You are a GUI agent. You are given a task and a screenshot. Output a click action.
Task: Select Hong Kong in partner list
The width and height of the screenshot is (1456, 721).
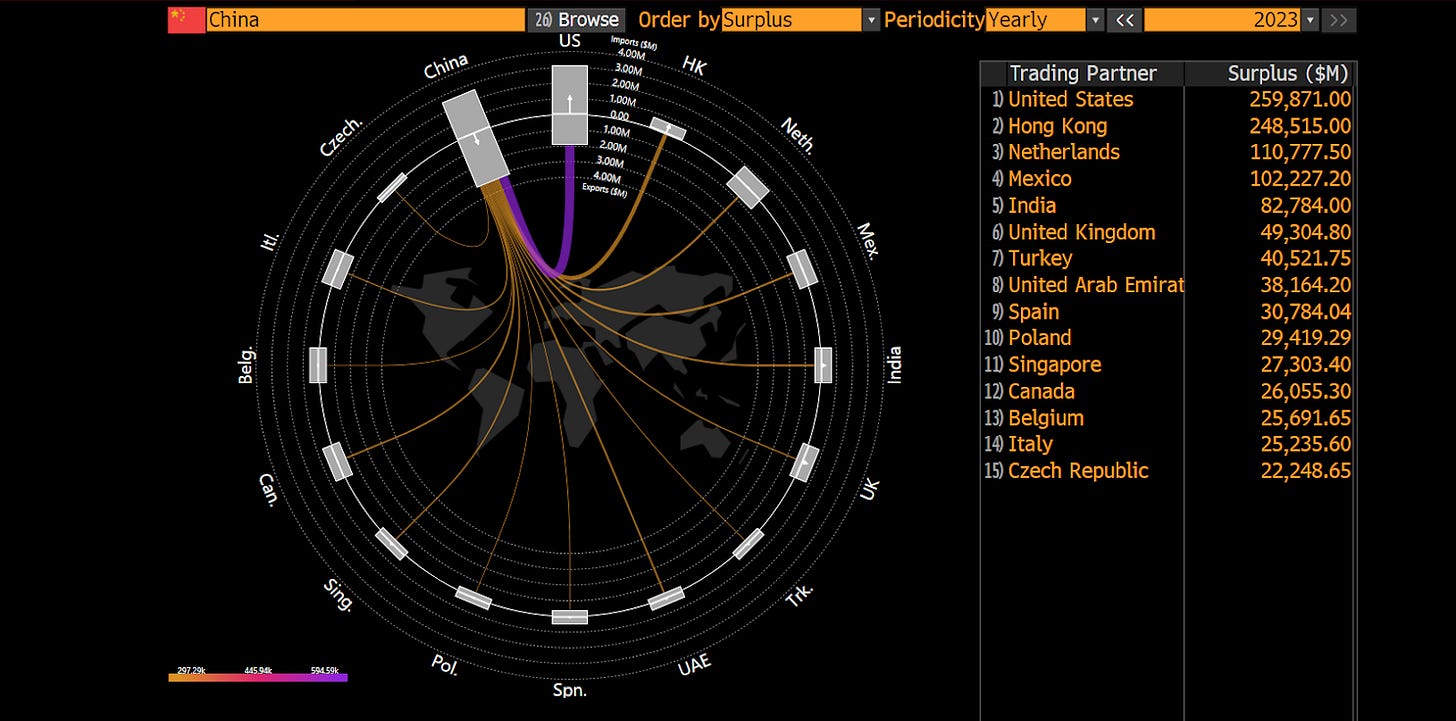click(x=1057, y=126)
